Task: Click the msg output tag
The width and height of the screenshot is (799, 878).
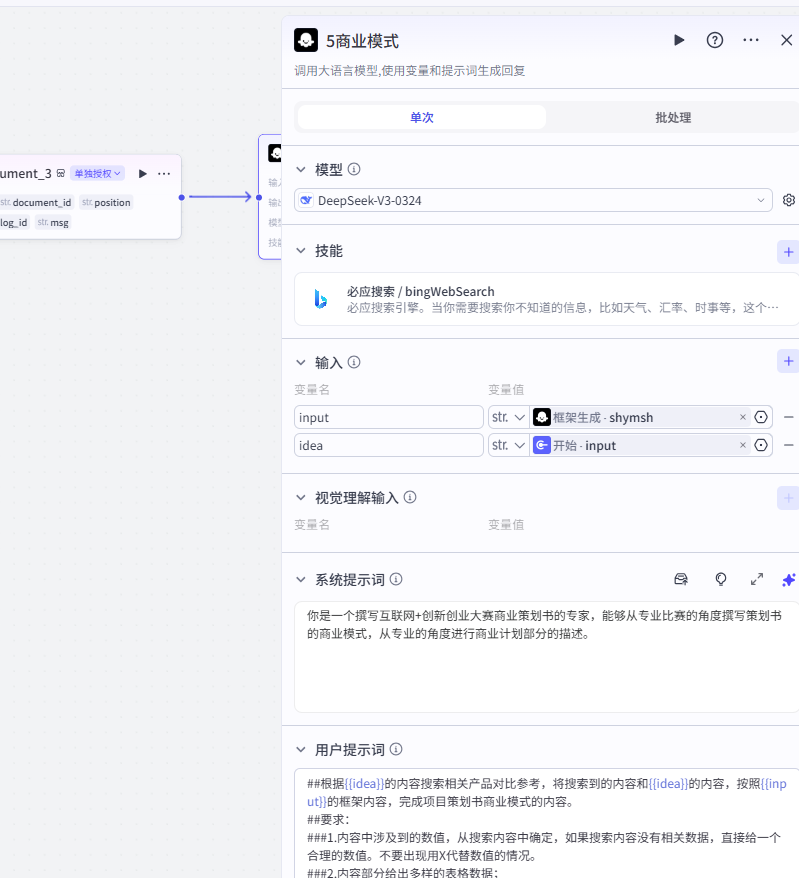Action: tap(53, 222)
